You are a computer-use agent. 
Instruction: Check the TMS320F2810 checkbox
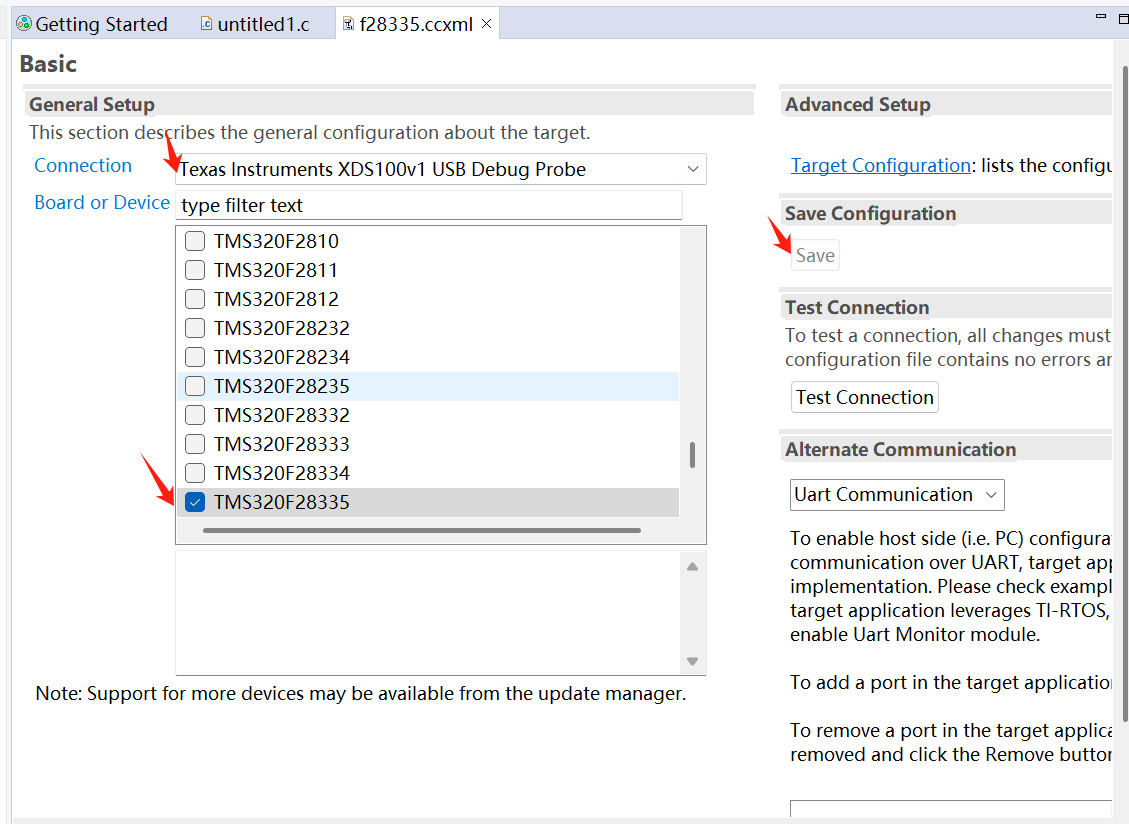(195, 241)
